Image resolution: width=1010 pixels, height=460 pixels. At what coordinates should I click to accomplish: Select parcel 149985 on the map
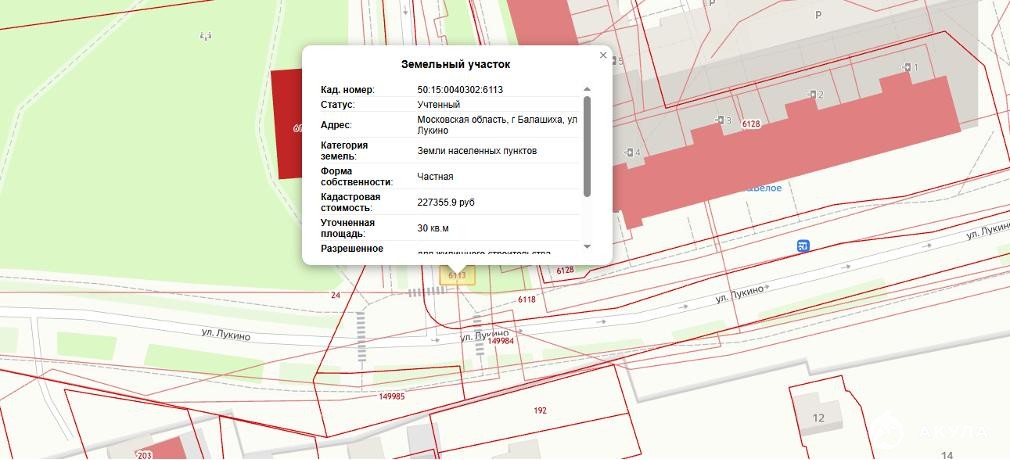tap(392, 396)
